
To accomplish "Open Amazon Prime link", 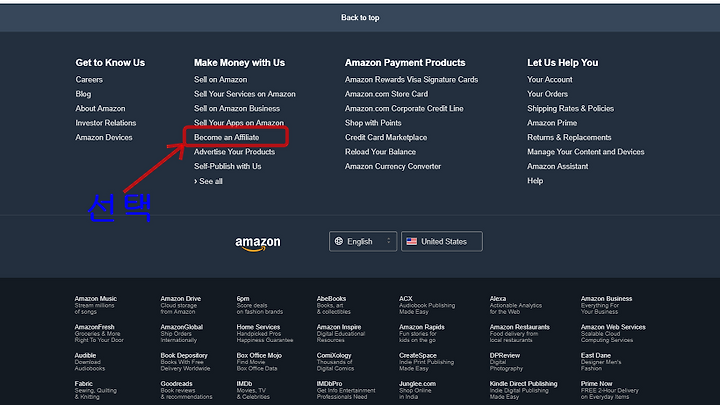I will pyautogui.click(x=552, y=123).
